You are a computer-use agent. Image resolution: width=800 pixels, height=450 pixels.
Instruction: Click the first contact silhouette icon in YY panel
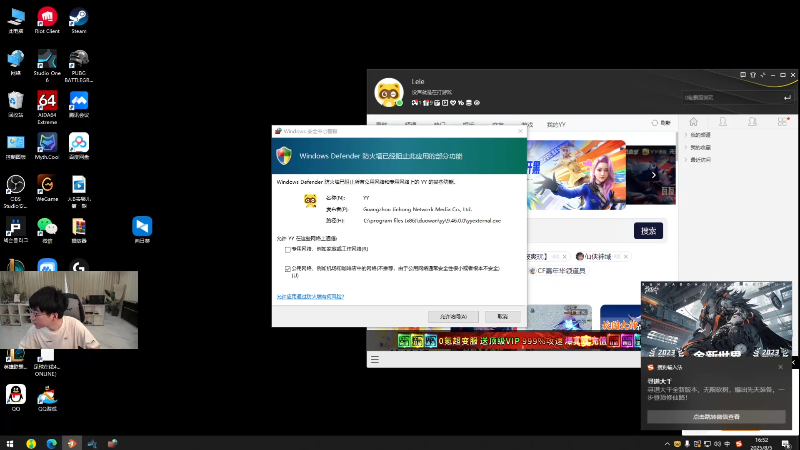click(x=723, y=122)
